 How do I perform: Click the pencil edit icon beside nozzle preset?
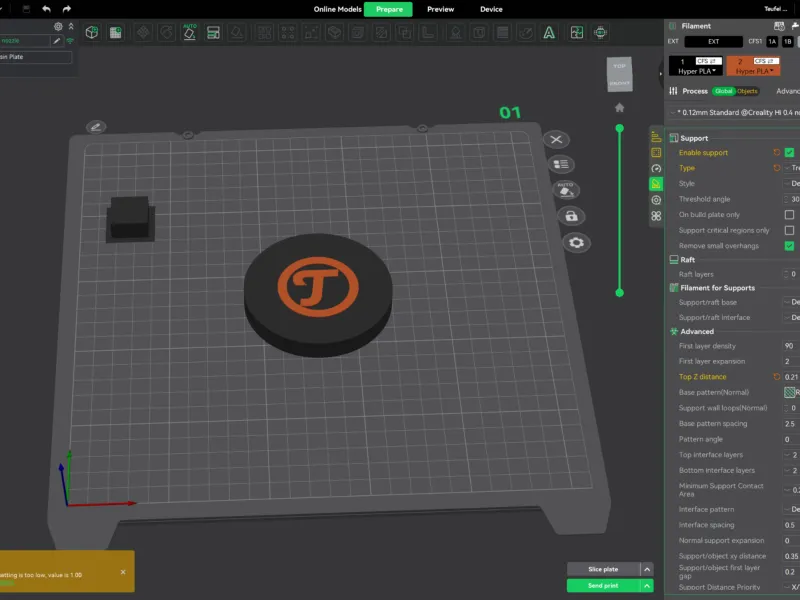(57, 40)
